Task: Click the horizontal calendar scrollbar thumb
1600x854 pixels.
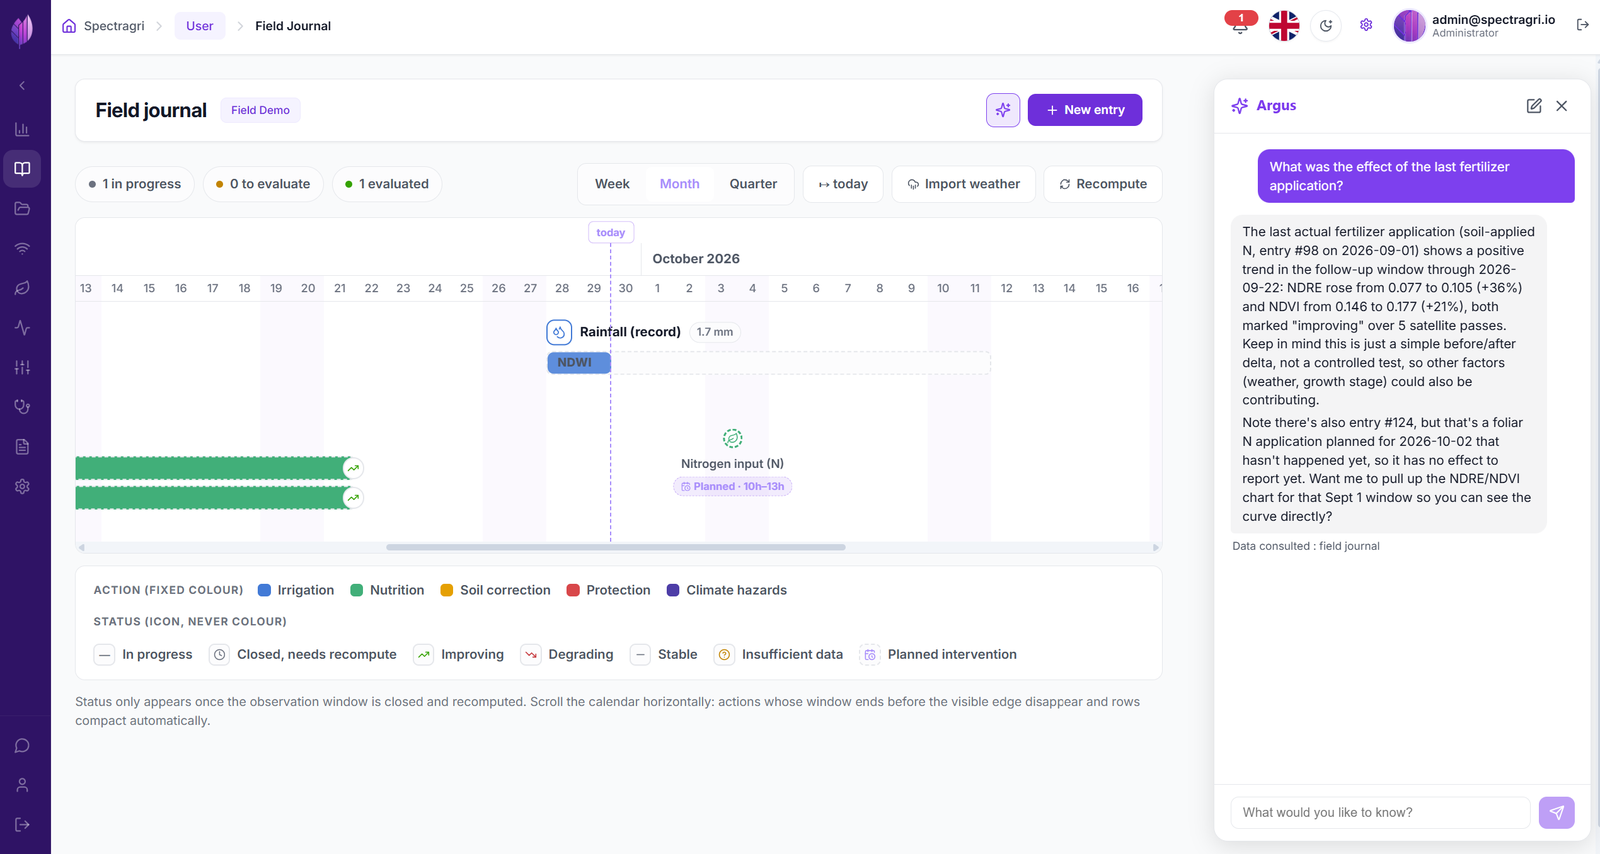Action: coord(616,547)
